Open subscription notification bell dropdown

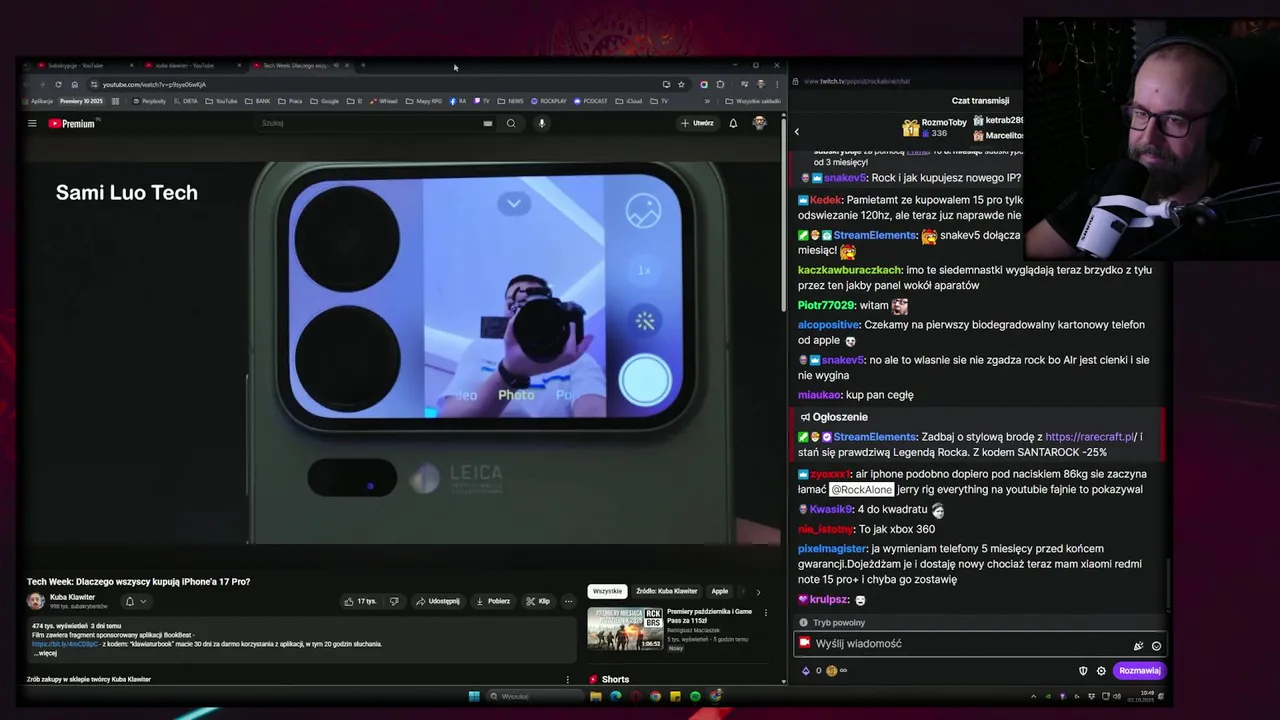(135, 601)
